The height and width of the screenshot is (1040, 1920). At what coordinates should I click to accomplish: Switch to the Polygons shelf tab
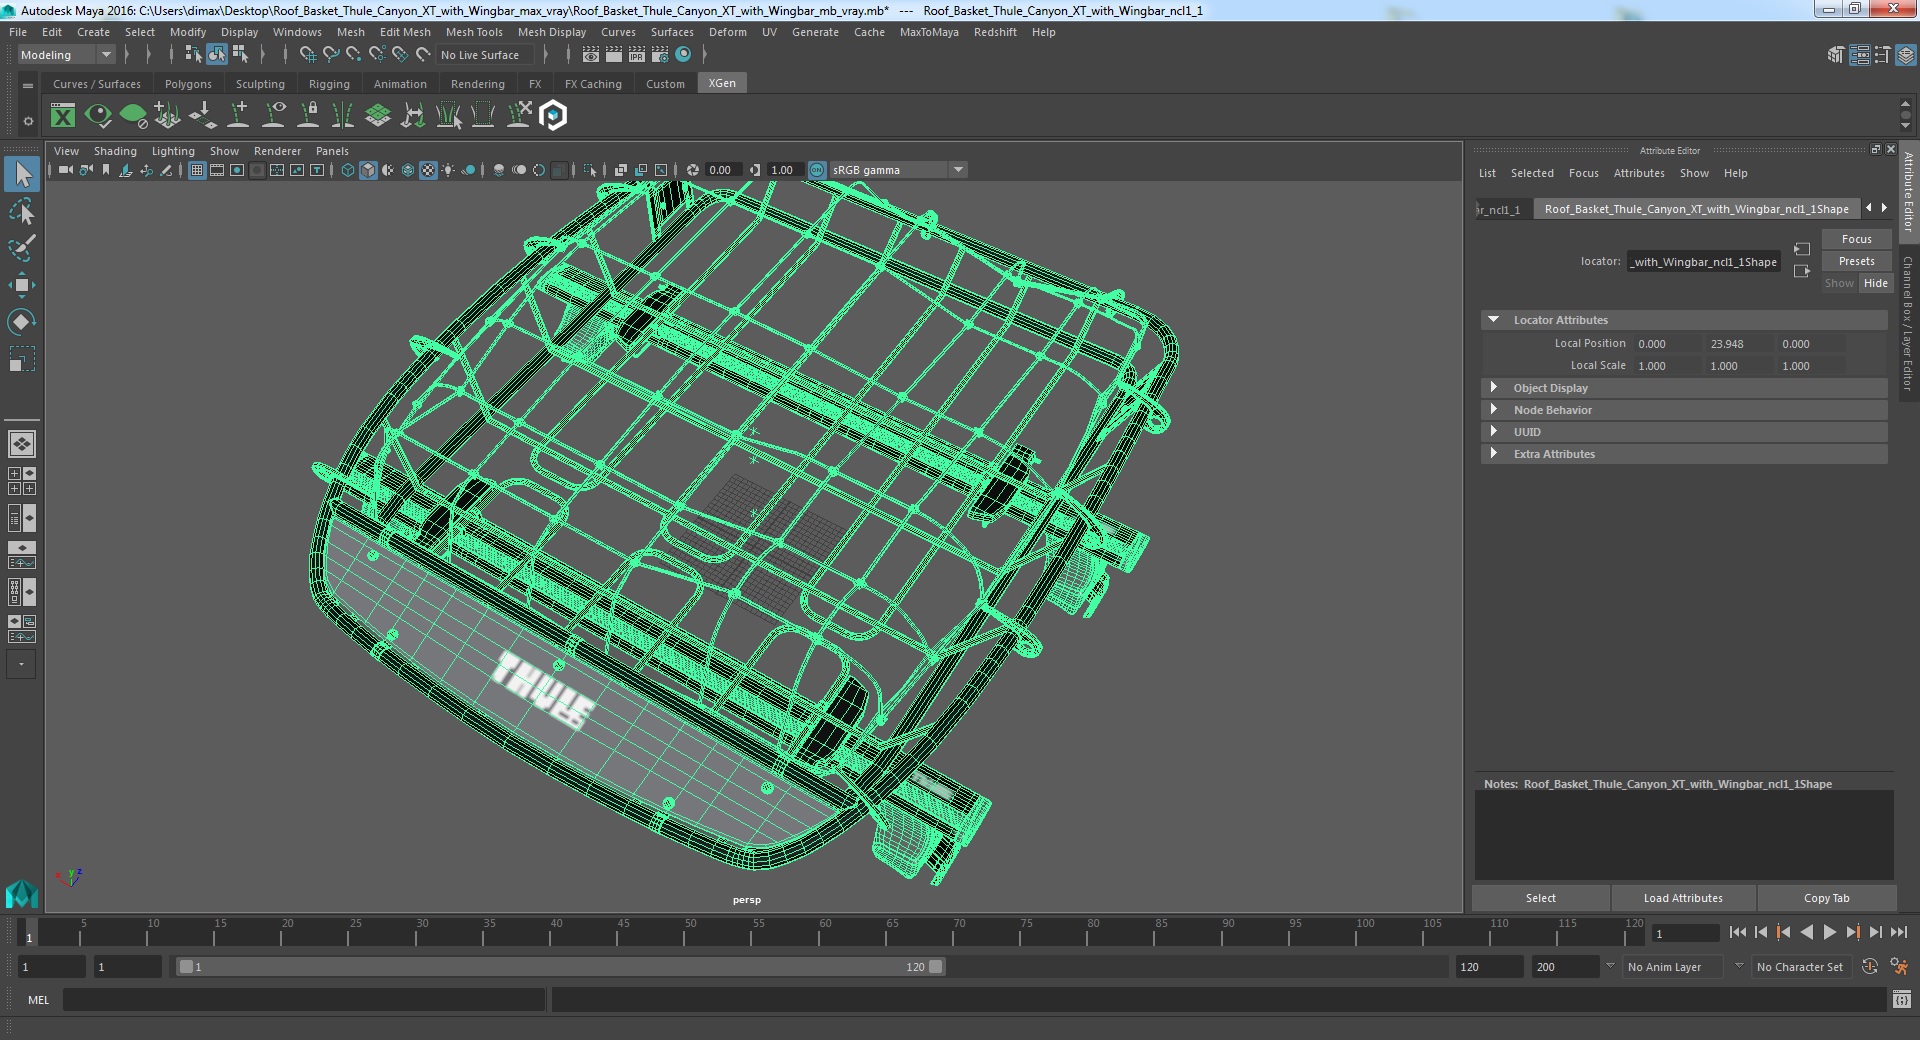[x=188, y=84]
